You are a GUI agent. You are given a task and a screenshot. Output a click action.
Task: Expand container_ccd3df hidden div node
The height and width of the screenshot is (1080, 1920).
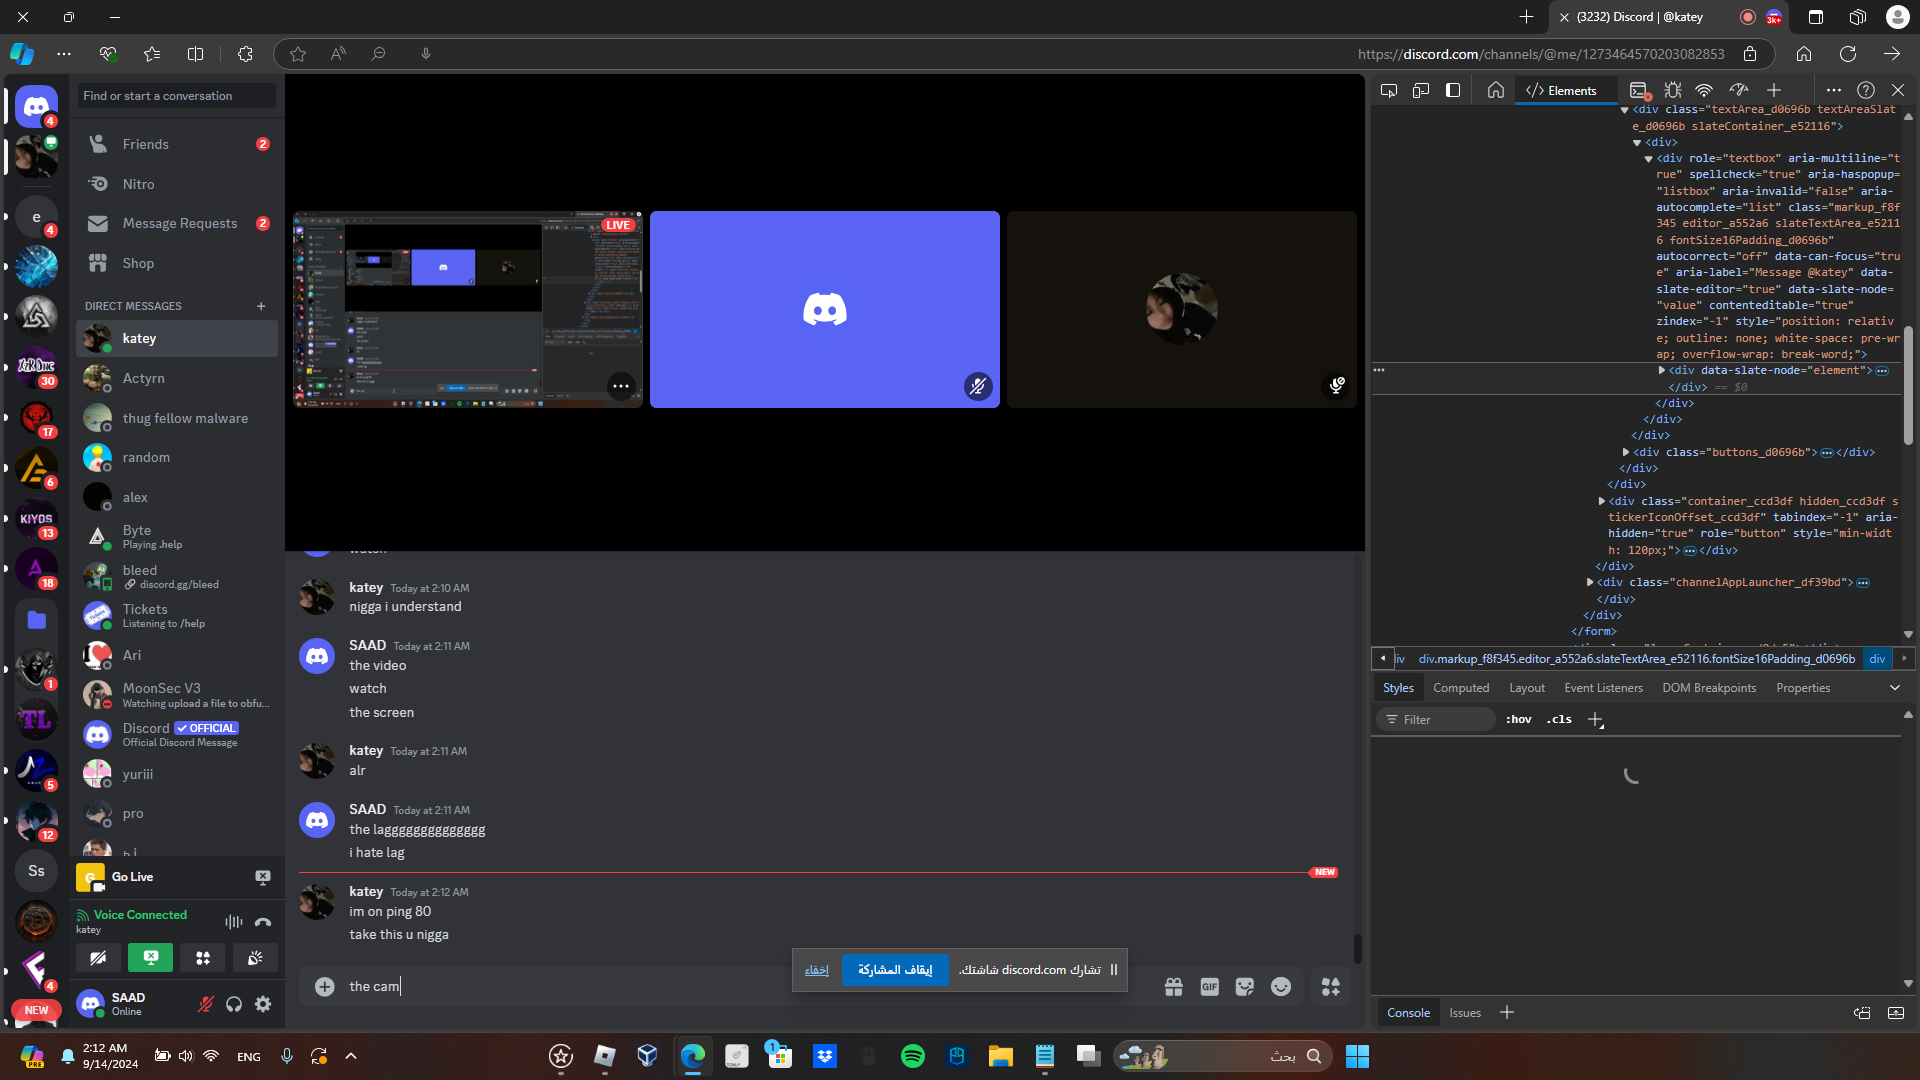click(x=1602, y=501)
